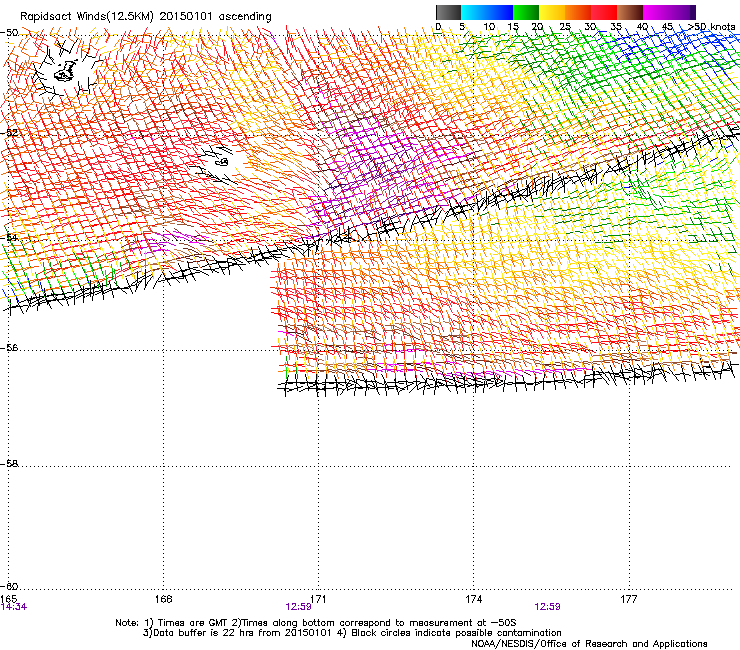Screen dimensions: 740x650
Task: Click the -58 latitude axis label
Action: pos(9,464)
